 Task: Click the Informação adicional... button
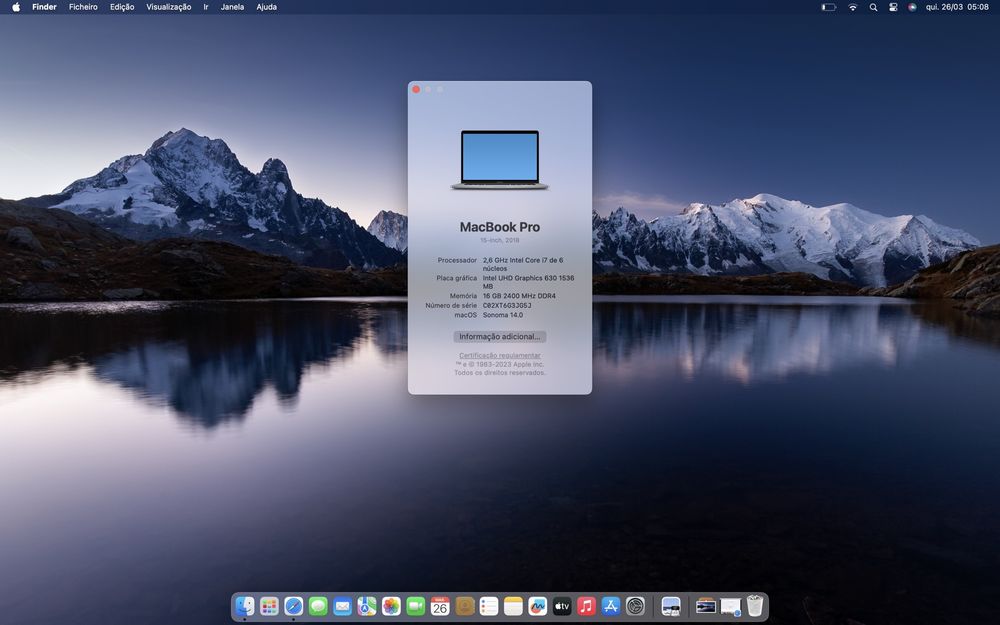point(500,336)
